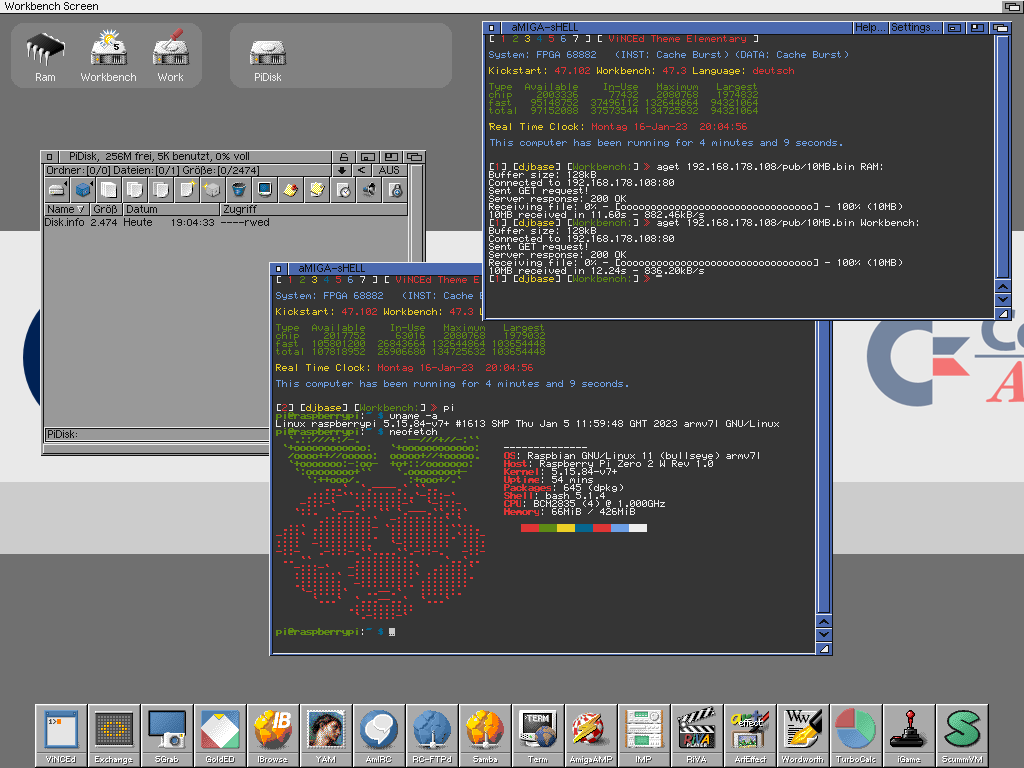
Task: Click the monitor icon in PiDisk toolbar
Action: point(265,190)
